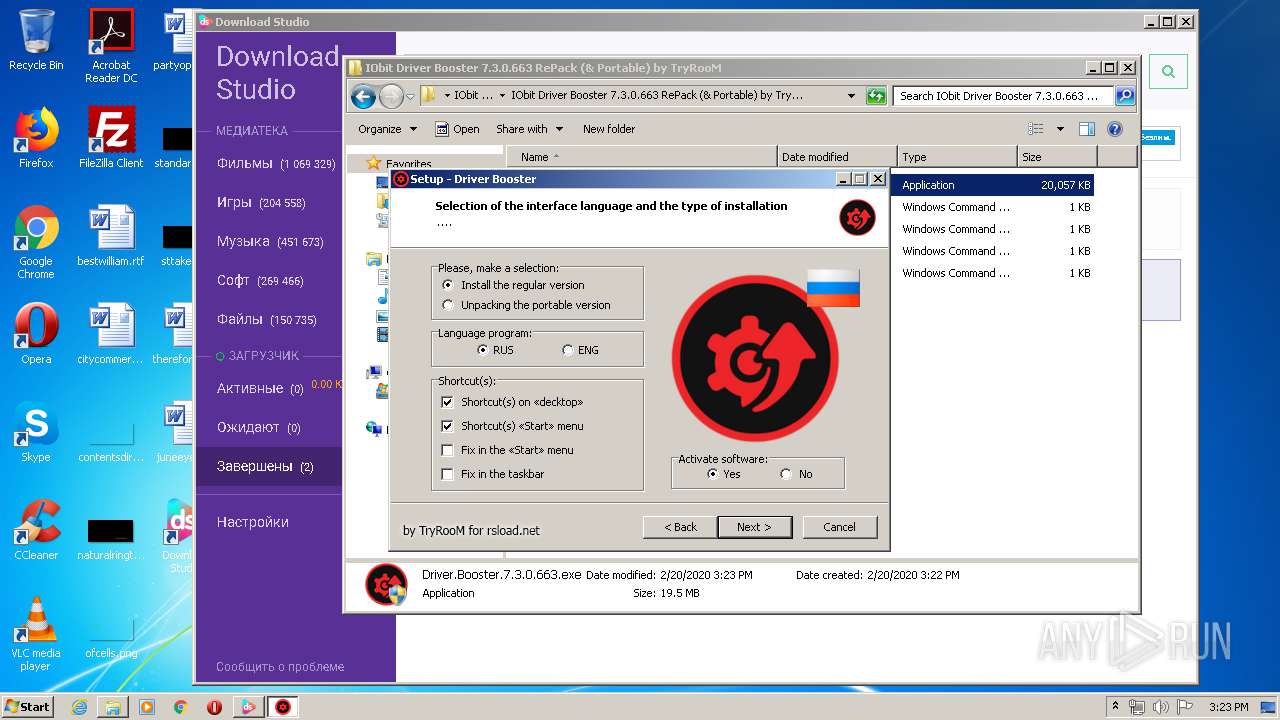Open Windows Media Player taskbar icon

click(147, 707)
